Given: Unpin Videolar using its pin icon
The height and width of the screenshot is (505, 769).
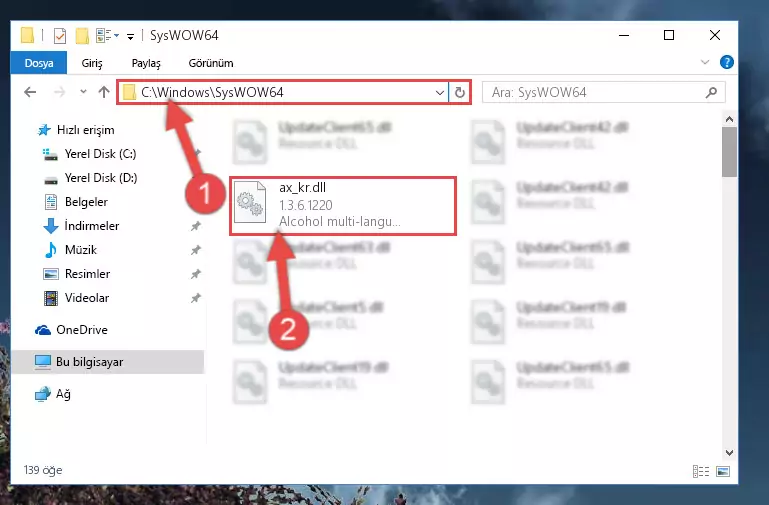Looking at the screenshot, I should [196, 298].
